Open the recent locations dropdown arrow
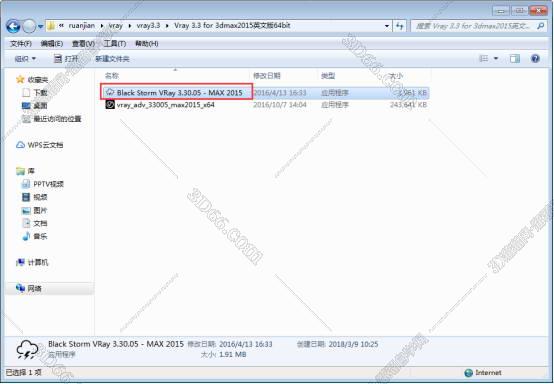 (x=40, y=26)
